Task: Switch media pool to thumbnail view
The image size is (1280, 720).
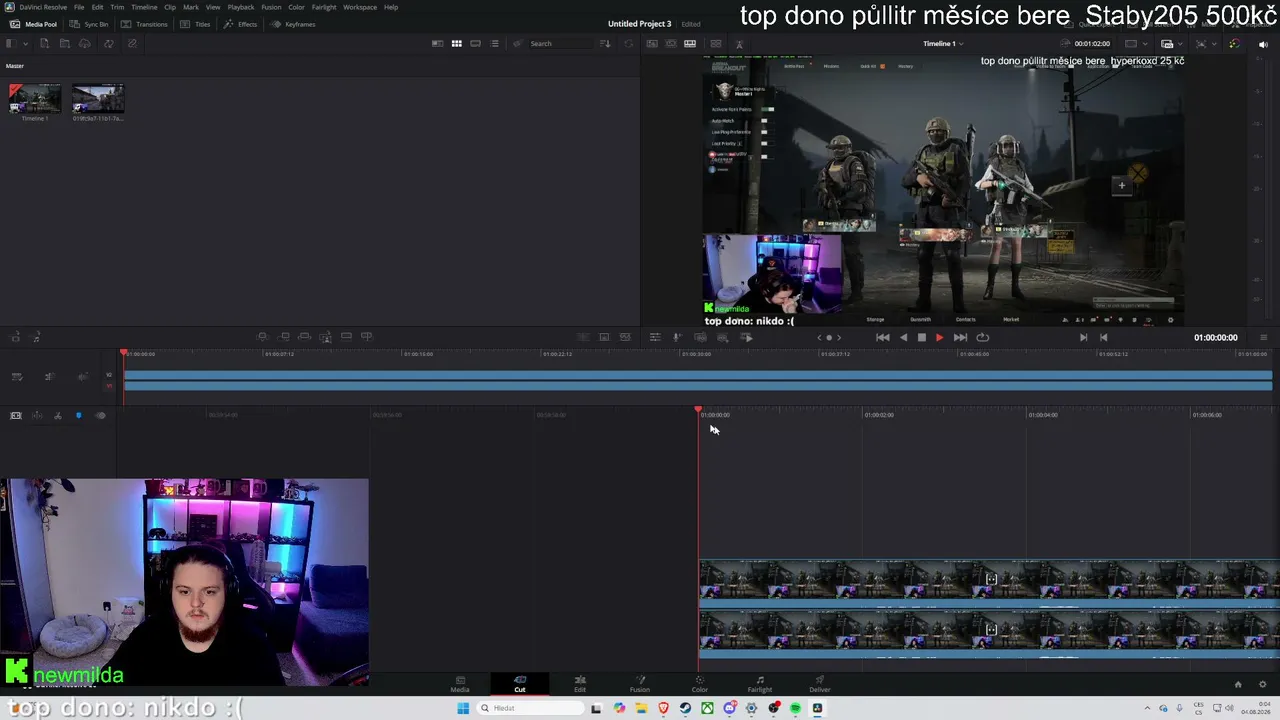Action: pos(456,44)
